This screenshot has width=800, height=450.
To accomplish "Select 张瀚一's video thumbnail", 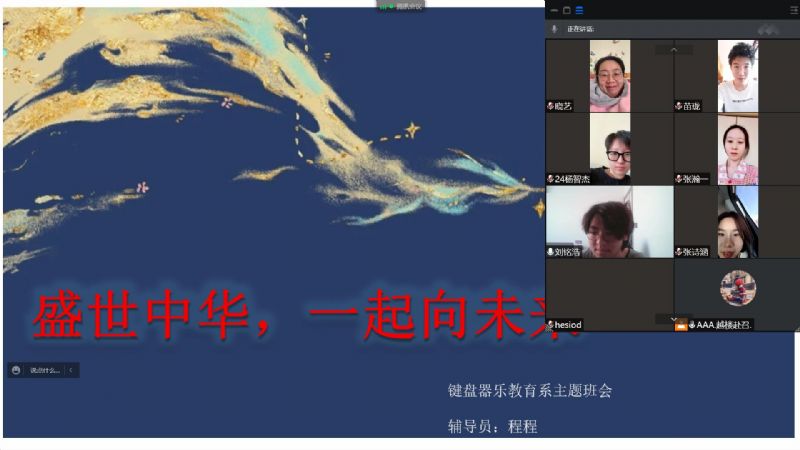I will 737,150.
